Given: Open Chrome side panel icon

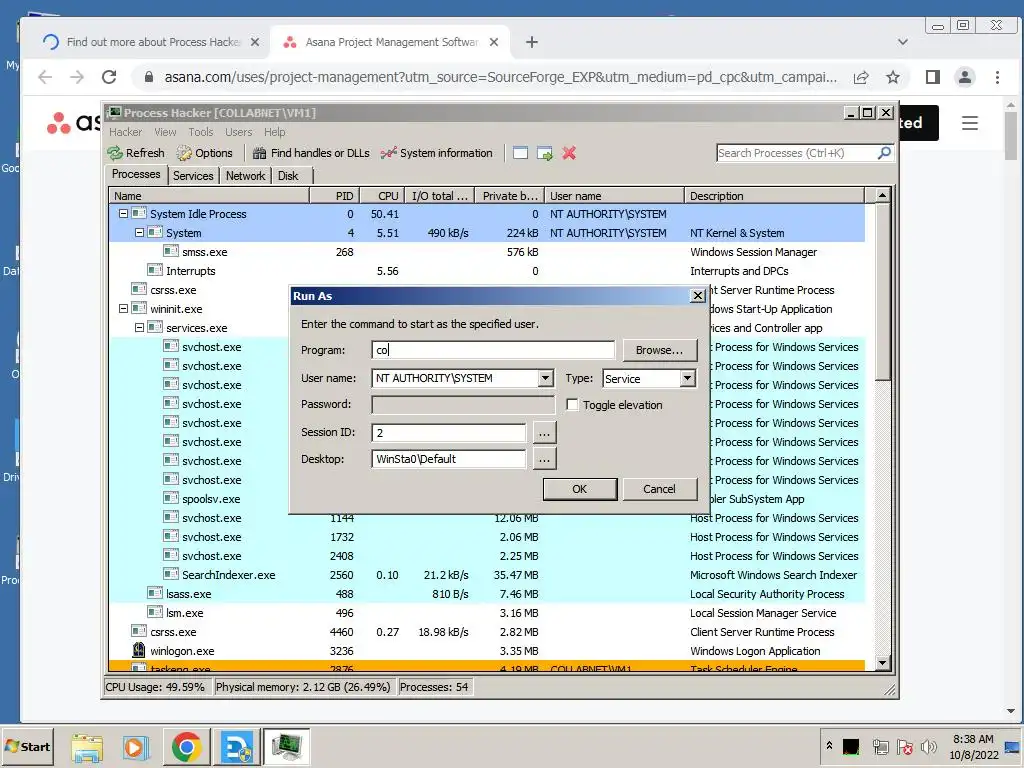Looking at the screenshot, I should coord(933,77).
